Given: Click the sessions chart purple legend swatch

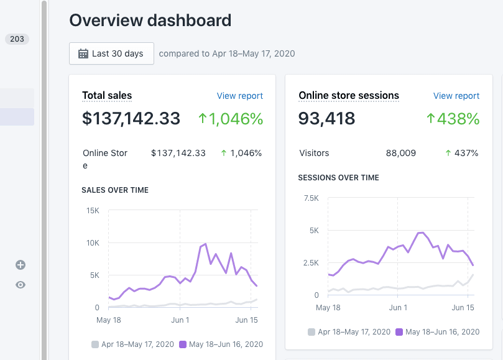Looking at the screenshot, I should pos(399,332).
